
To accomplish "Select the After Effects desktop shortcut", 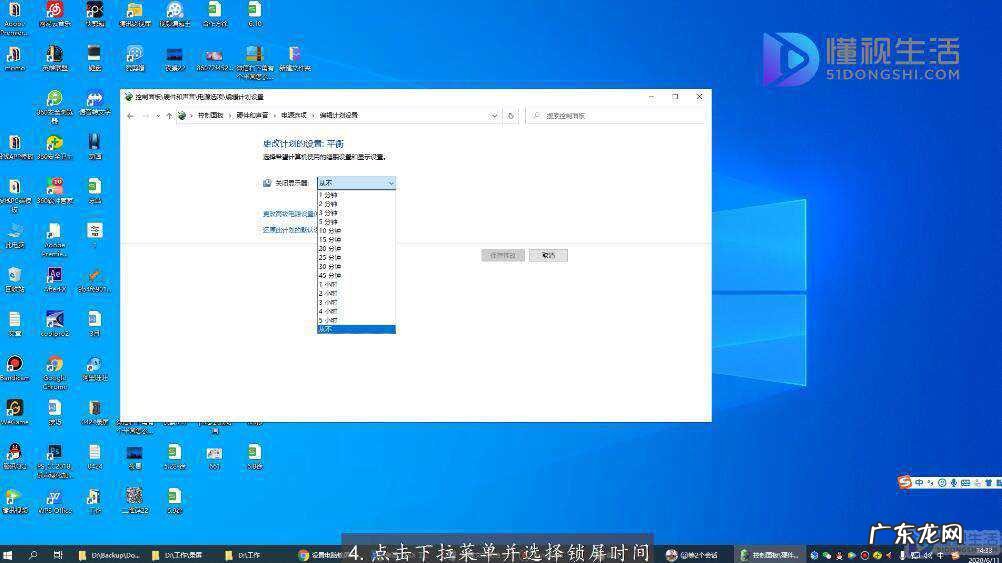I will 55,276.
